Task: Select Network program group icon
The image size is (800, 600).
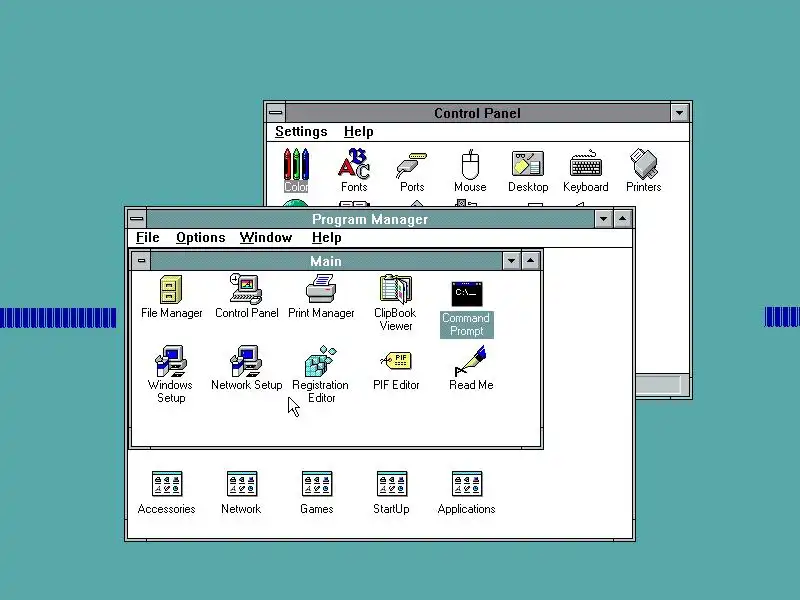Action: [242, 484]
